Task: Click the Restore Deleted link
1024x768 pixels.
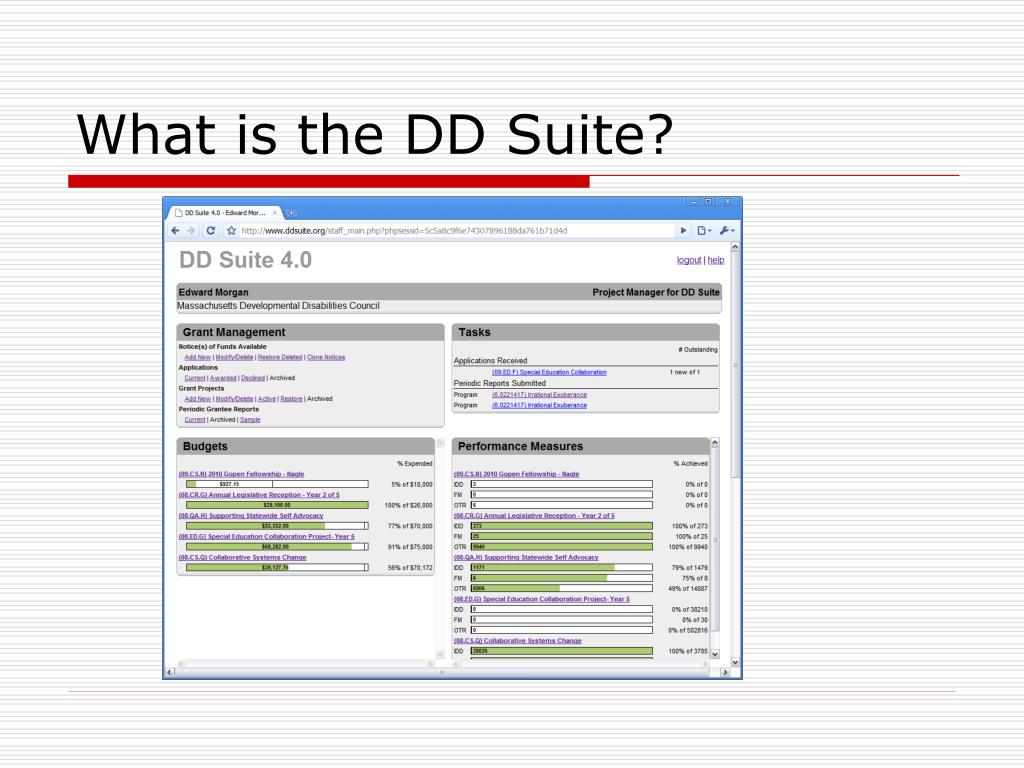Action: tap(280, 357)
